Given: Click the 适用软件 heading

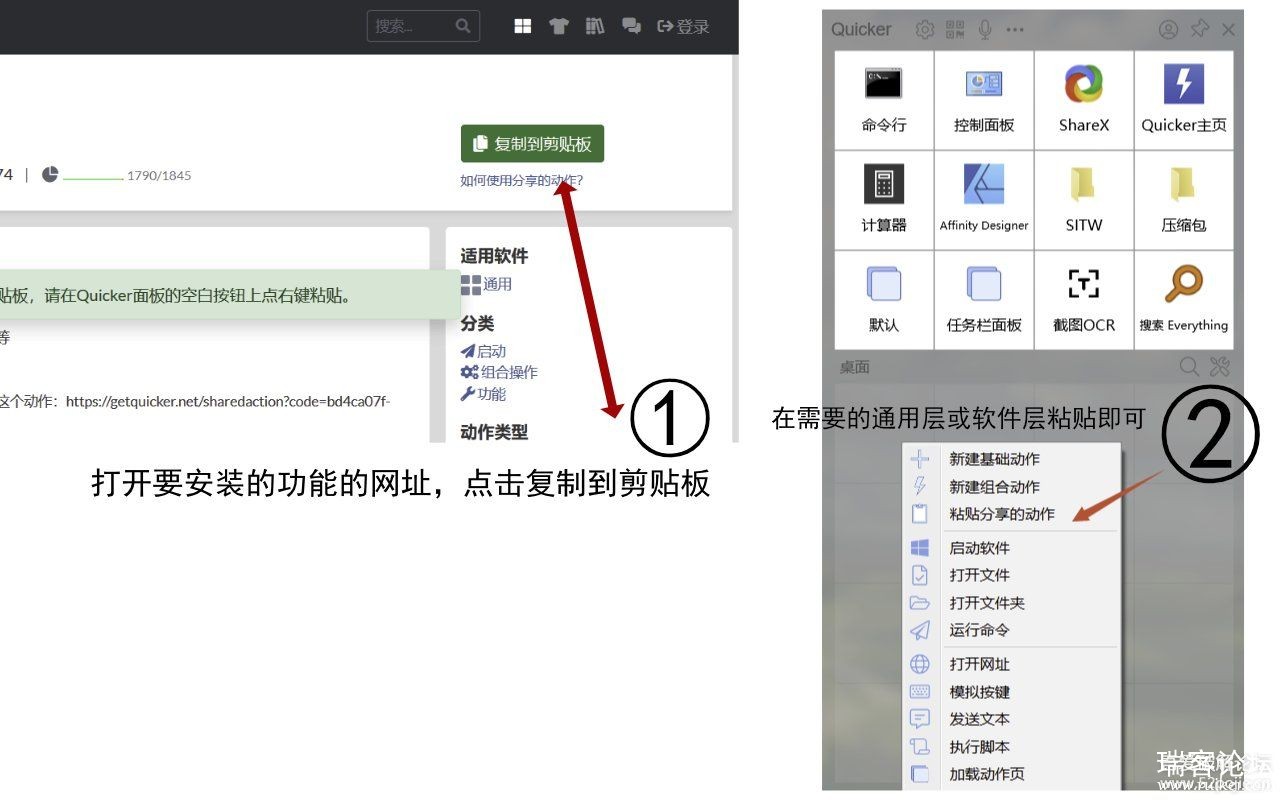Looking at the screenshot, I should point(494,256).
